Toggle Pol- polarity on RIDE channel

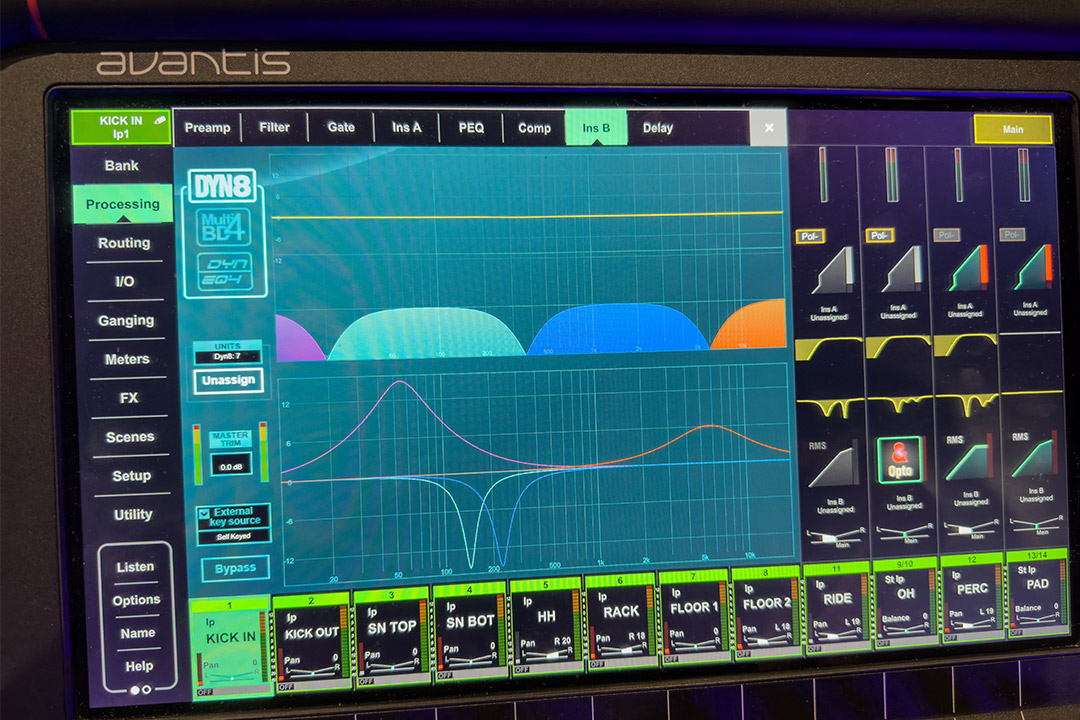(x=810, y=236)
